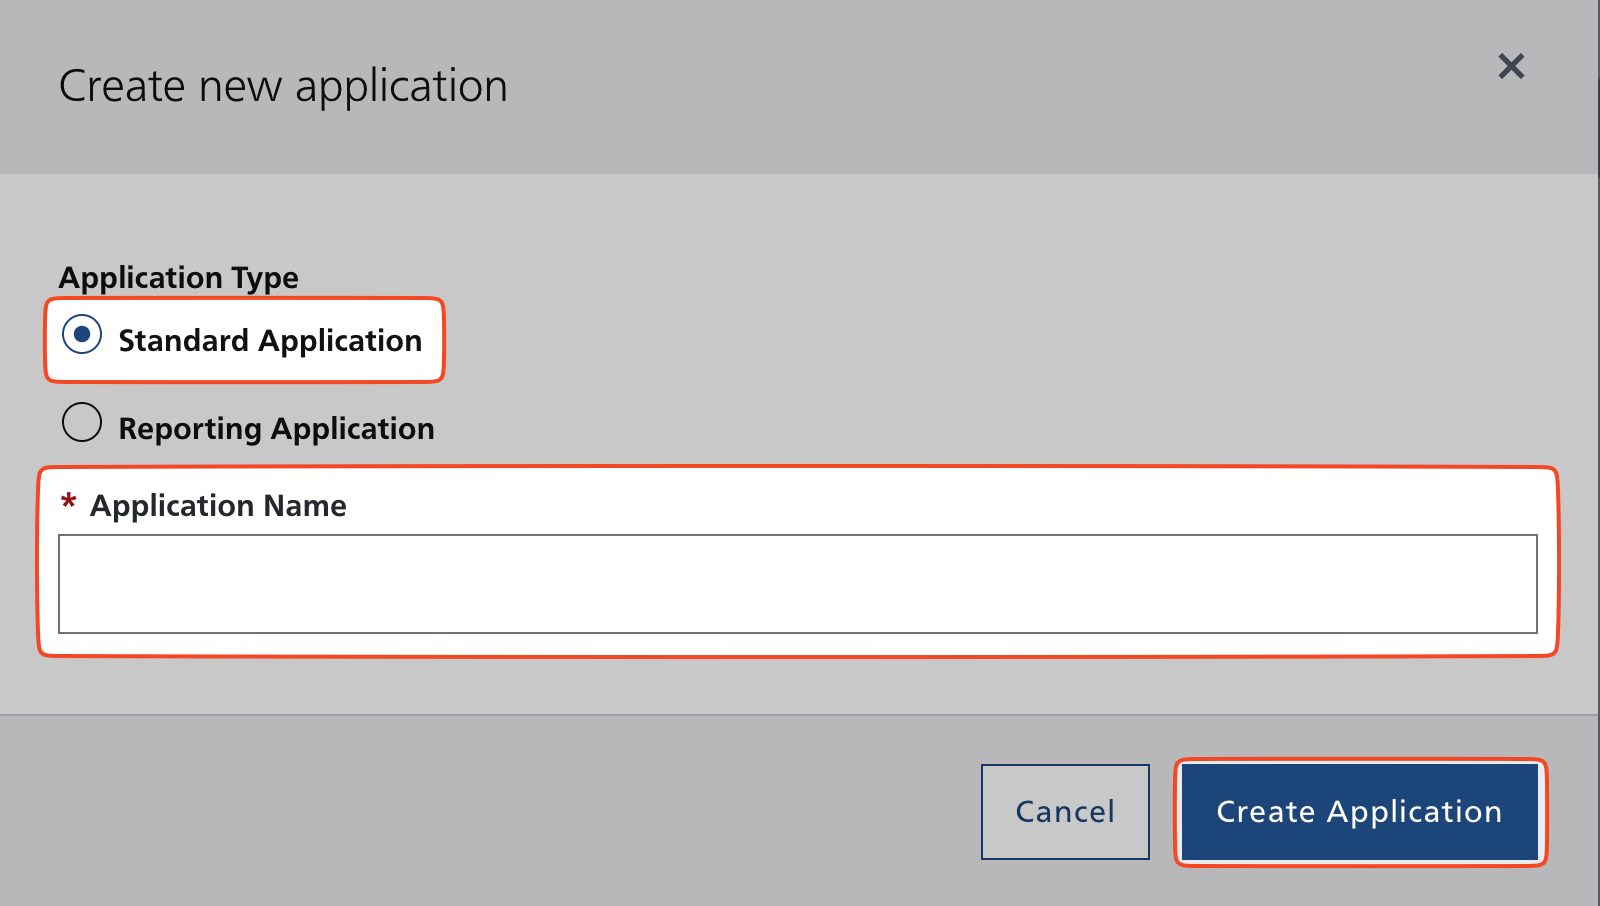This screenshot has width=1600, height=906.
Task: Focus the Application Name text field
Action: [x=797, y=584]
